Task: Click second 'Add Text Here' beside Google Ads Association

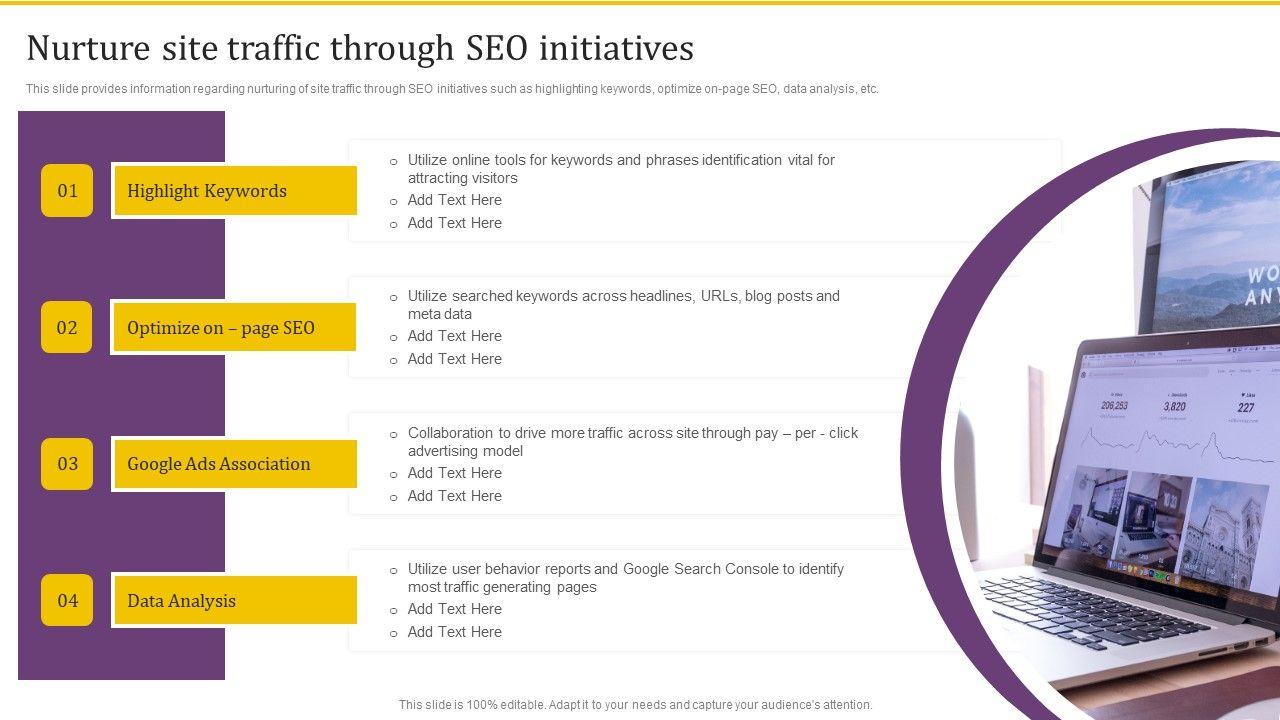Action: pos(455,496)
